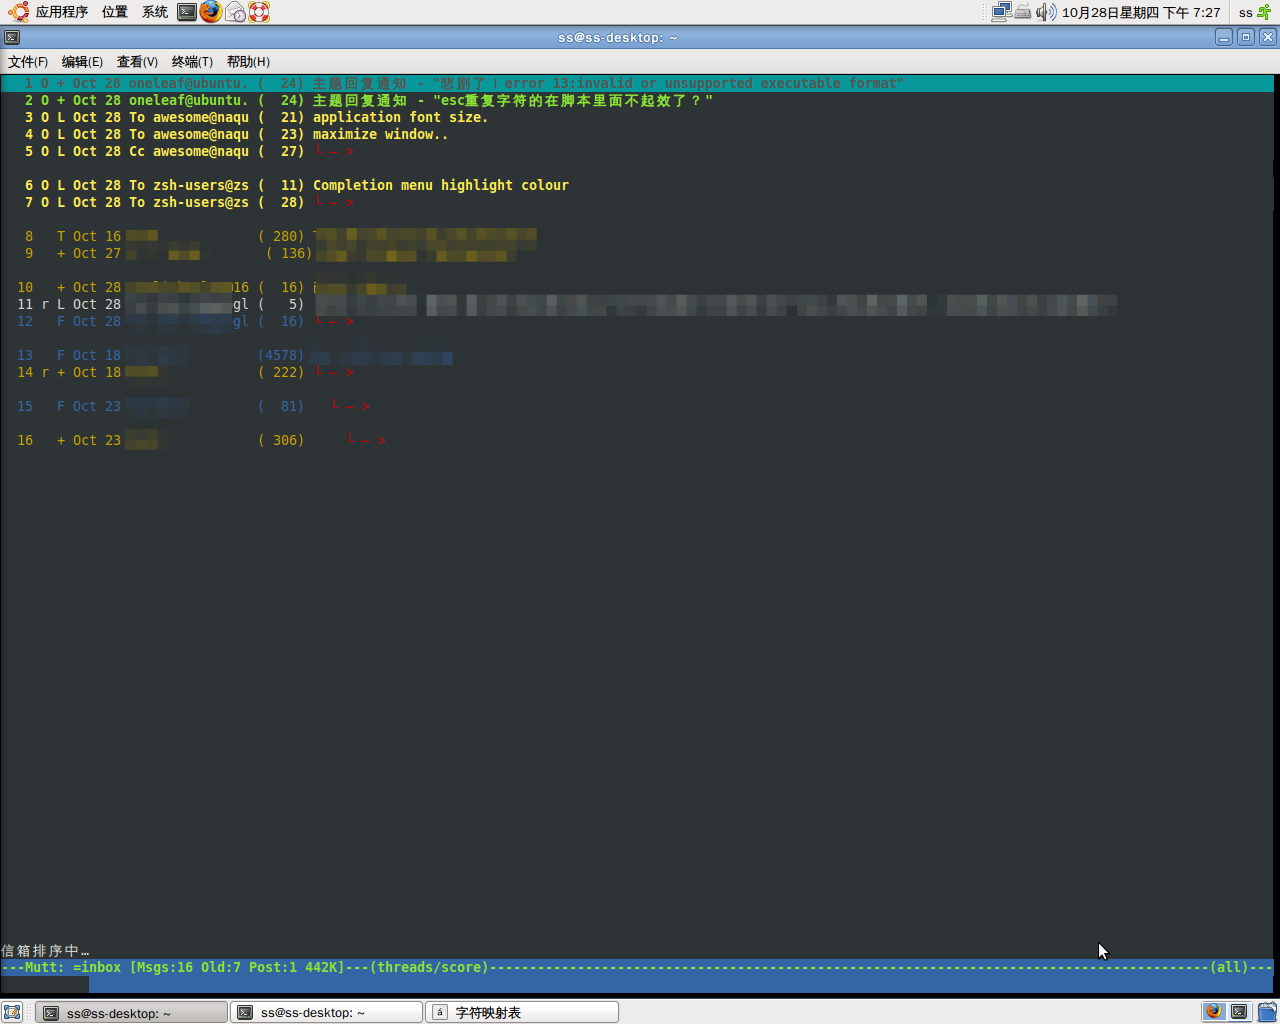Click the show desktop icon in the bottom panel
The height and width of the screenshot is (1024, 1280).
coord(12,1012)
